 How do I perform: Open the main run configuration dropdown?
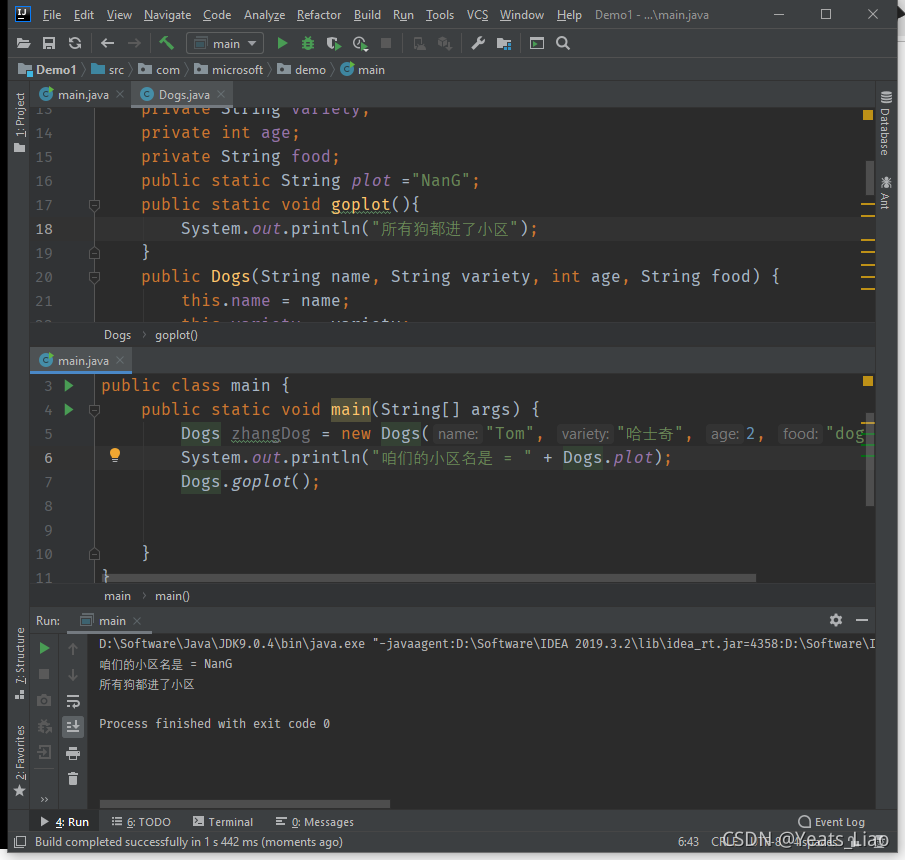point(225,43)
